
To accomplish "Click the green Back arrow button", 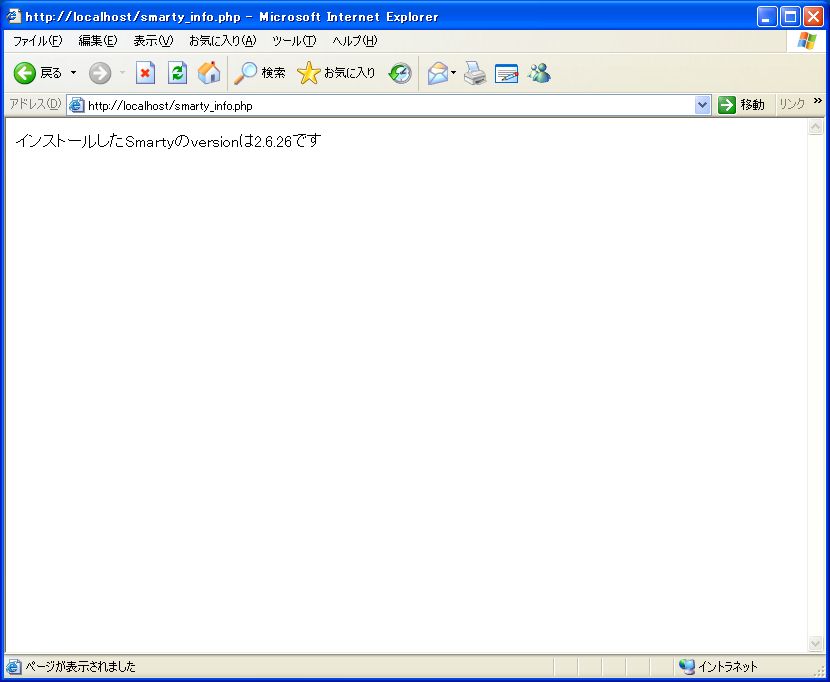I will pyautogui.click(x=24, y=73).
